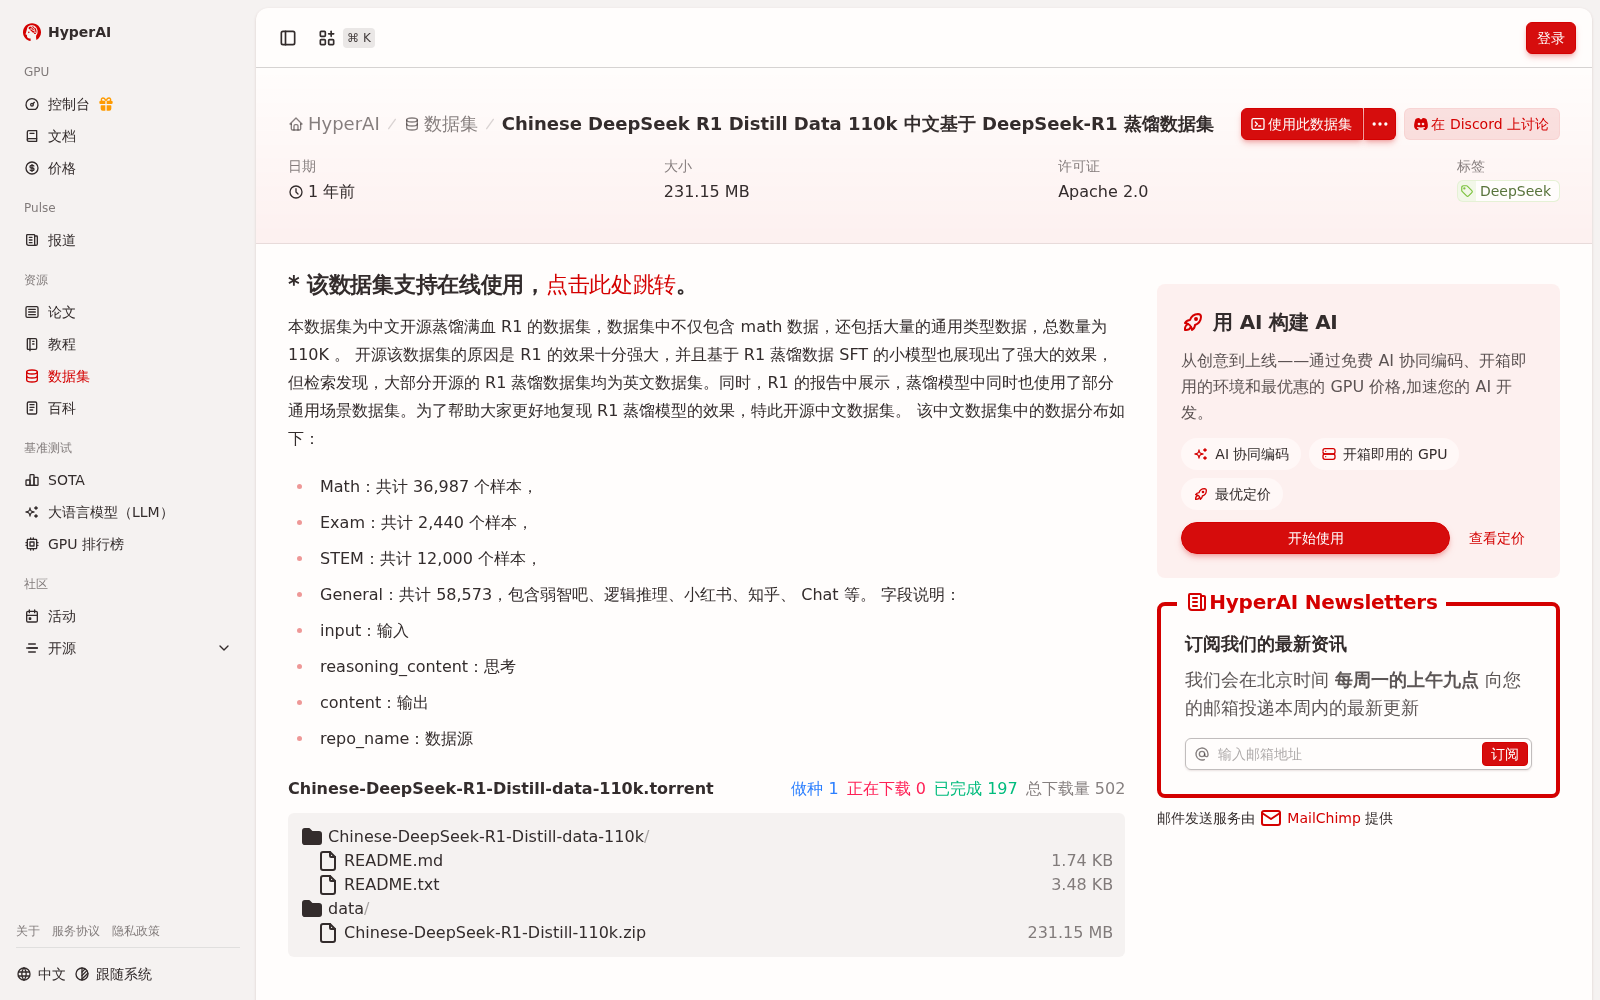The height and width of the screenshot is (1000, 1600).
Task: Click 在 Discord 上讨论 button
Action: 1482,124
